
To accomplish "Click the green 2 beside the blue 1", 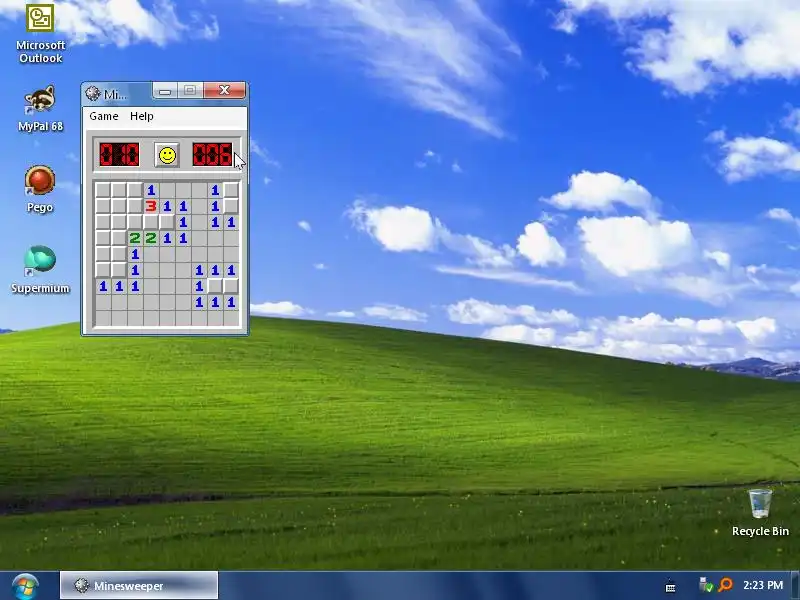I will 151,238.
